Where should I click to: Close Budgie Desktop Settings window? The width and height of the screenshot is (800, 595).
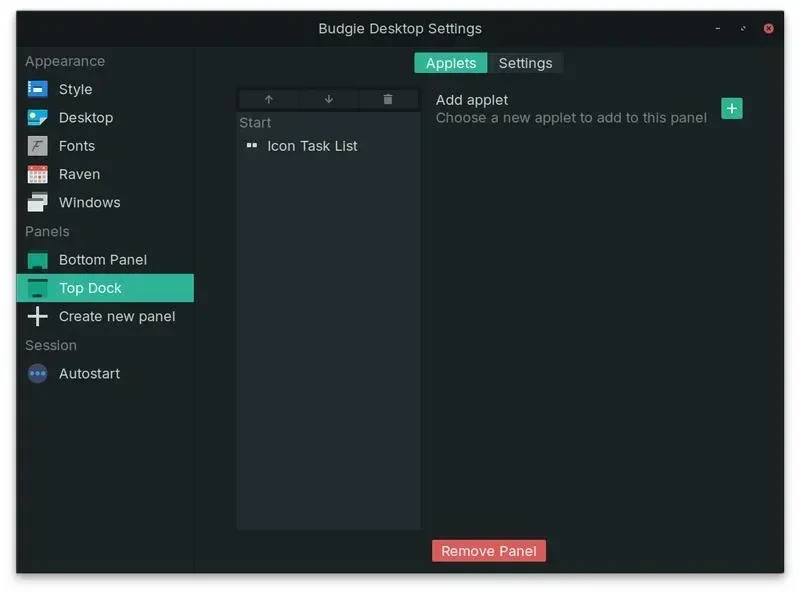[768, 29]
